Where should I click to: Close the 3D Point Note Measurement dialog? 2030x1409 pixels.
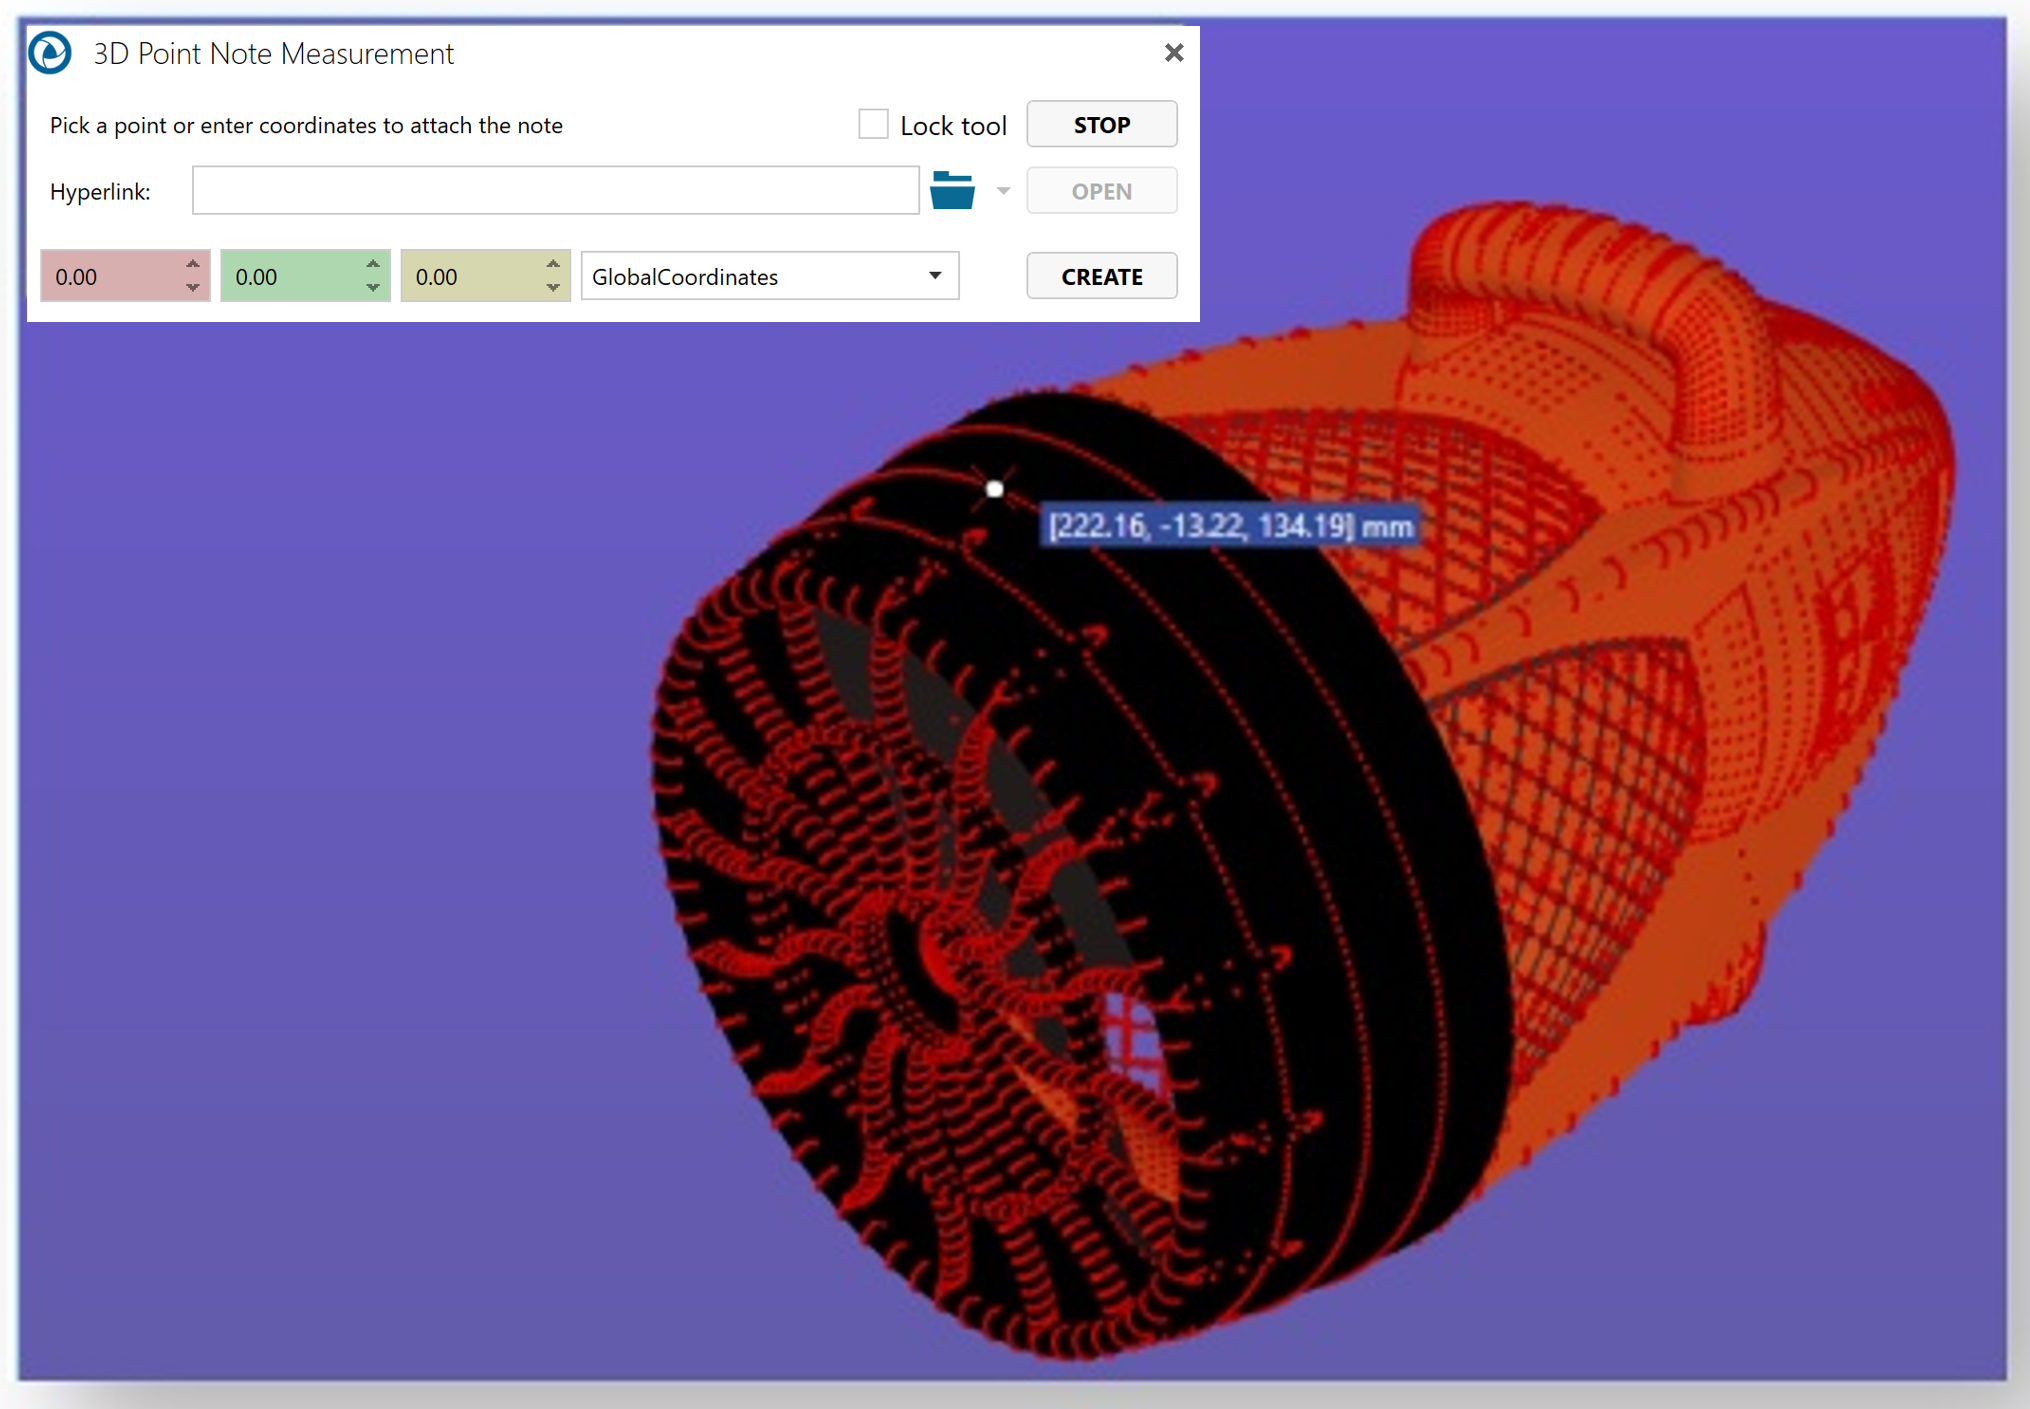1174,53
